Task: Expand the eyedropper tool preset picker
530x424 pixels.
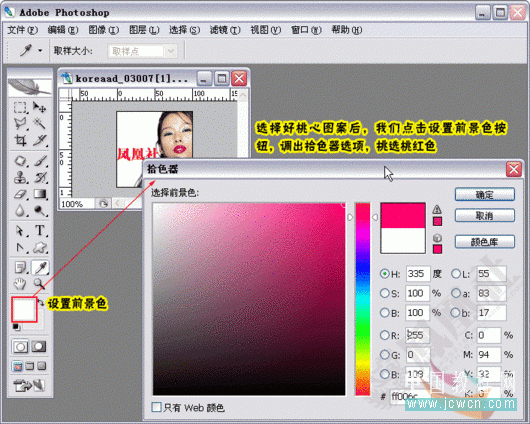Action: pos(40,51)
